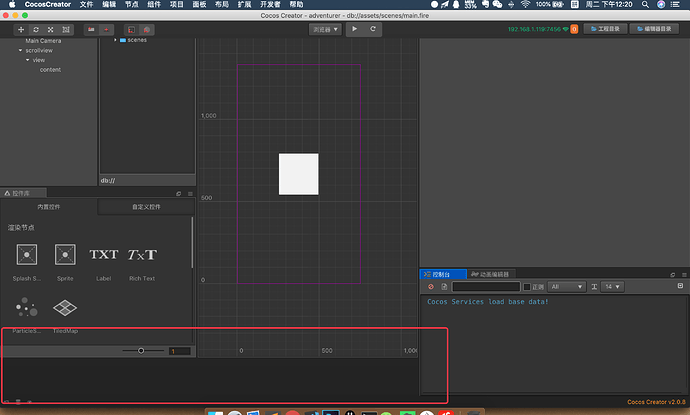Viewport: 690px width, 415px height.
Task: Collapse the view node in hierarchy
Action: [28, 60]
